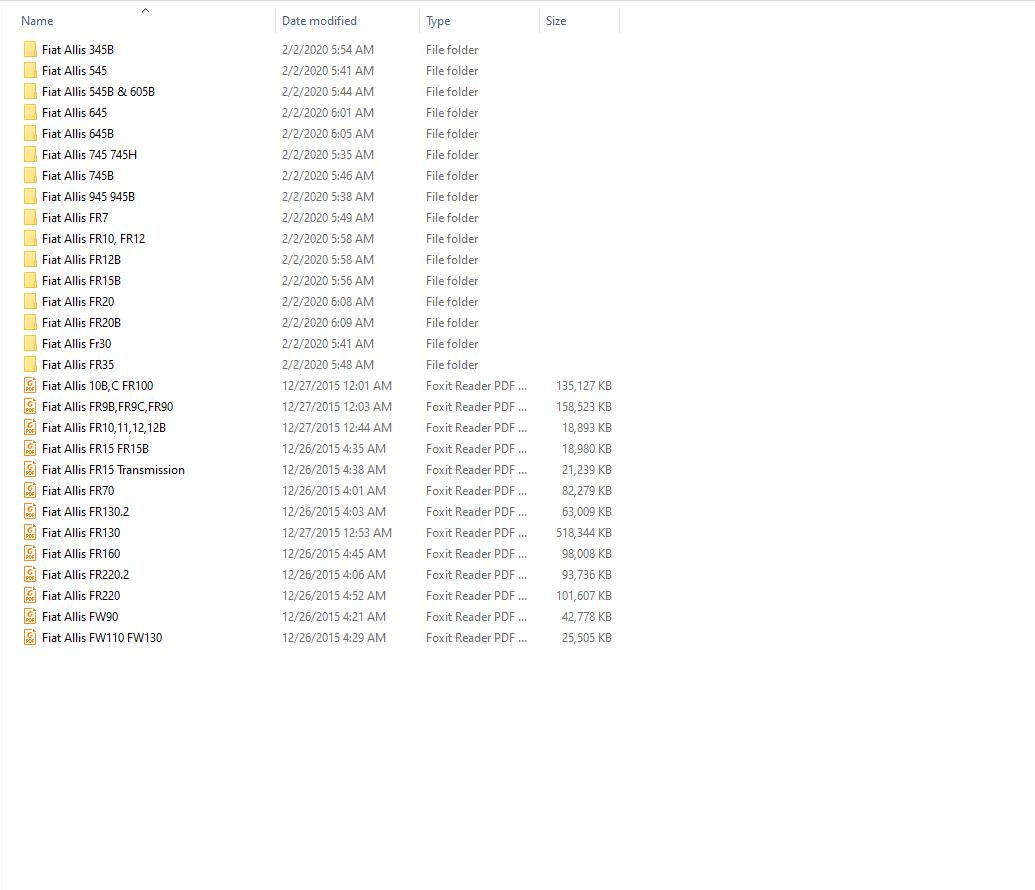Image resolution: width=1035 pixels, height=890 pixels.
Task: Select the Fiat Allis FW90 PDF icon
Action: click(x=30, y=617)
